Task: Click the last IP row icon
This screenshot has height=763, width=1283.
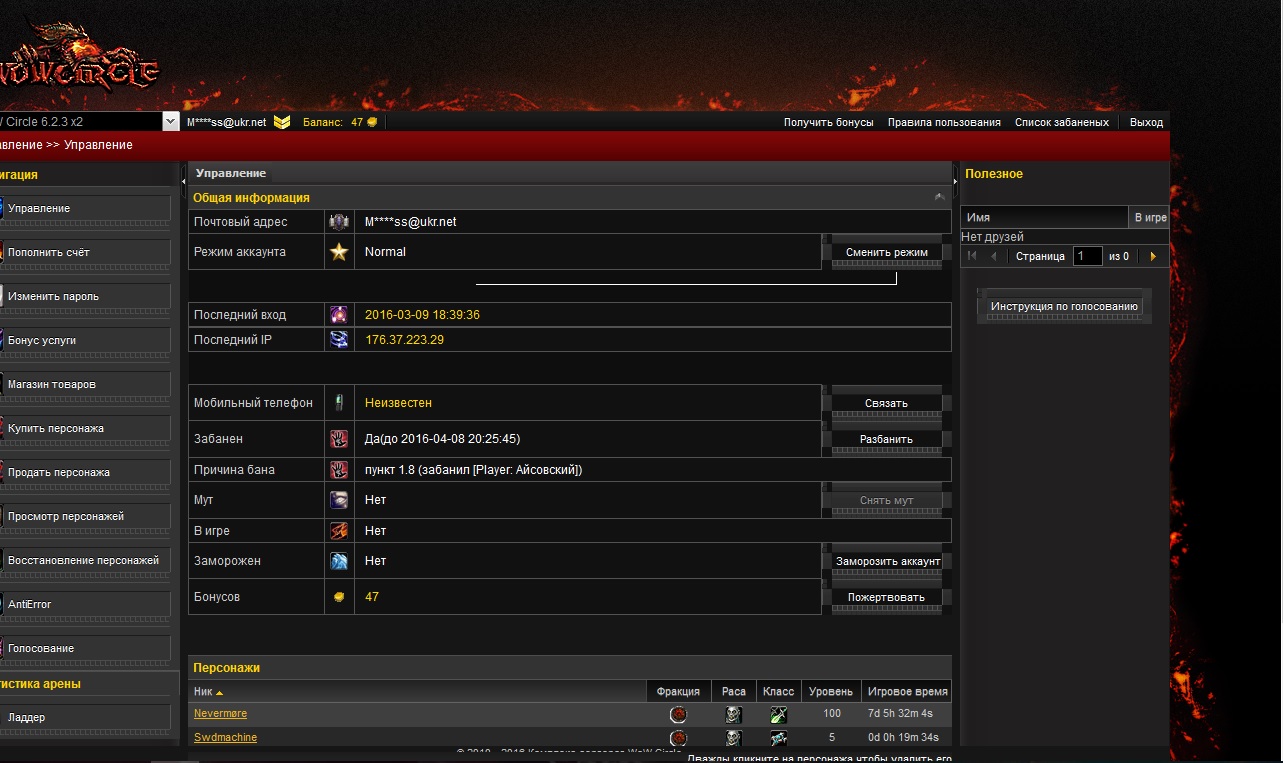Action: (x=339, y=340)
